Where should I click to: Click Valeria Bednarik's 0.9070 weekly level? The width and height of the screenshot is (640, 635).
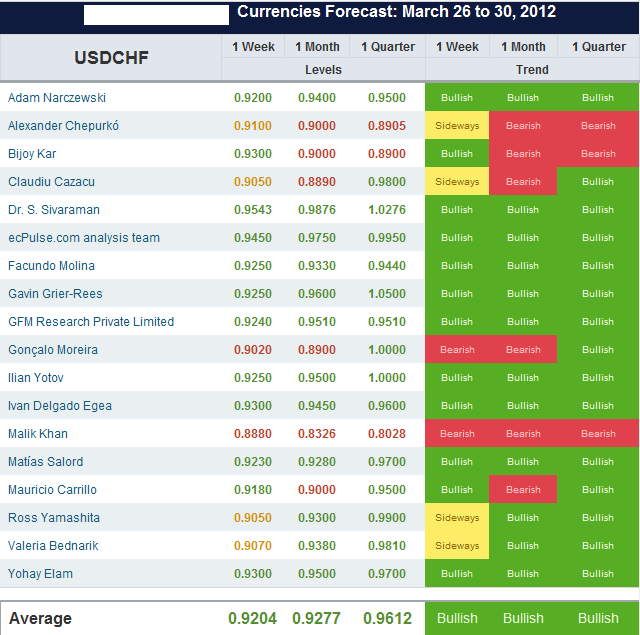253,546
